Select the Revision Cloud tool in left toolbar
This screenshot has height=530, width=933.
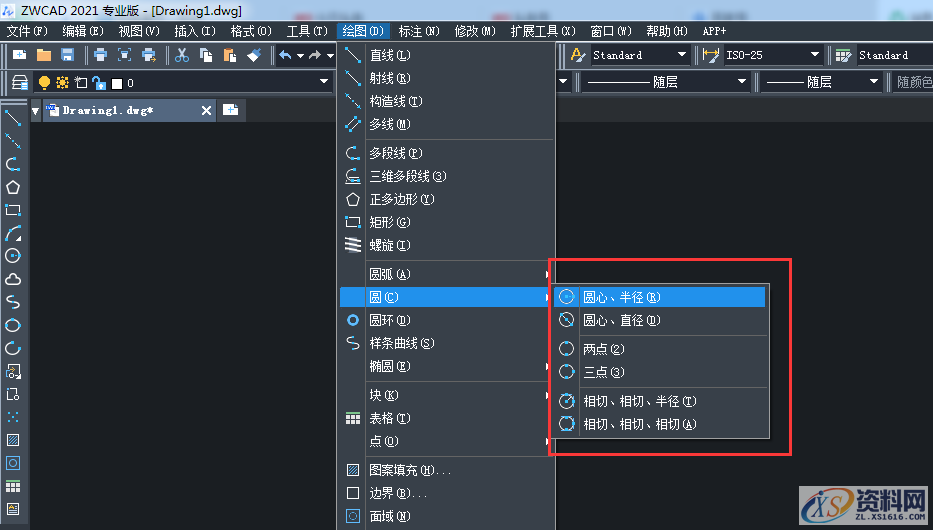[x=13, y=279]
